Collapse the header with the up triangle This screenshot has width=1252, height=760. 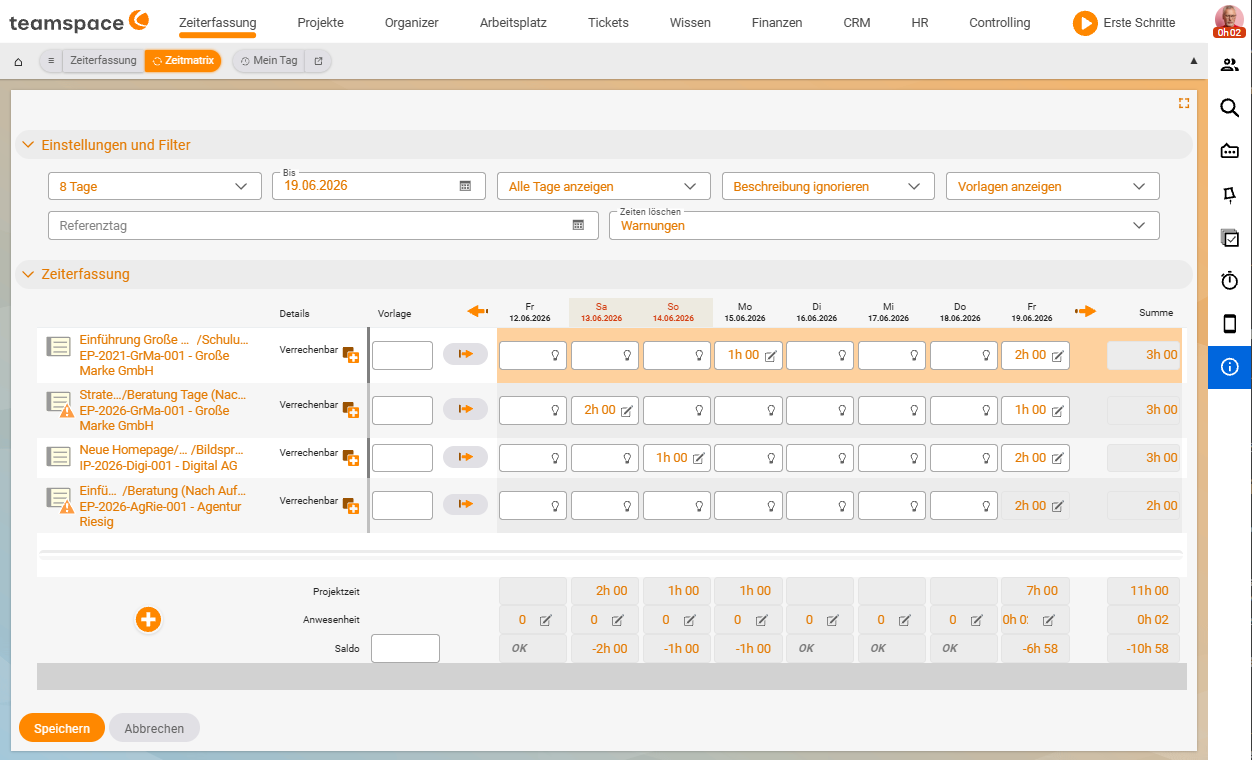pos(1193,61)
